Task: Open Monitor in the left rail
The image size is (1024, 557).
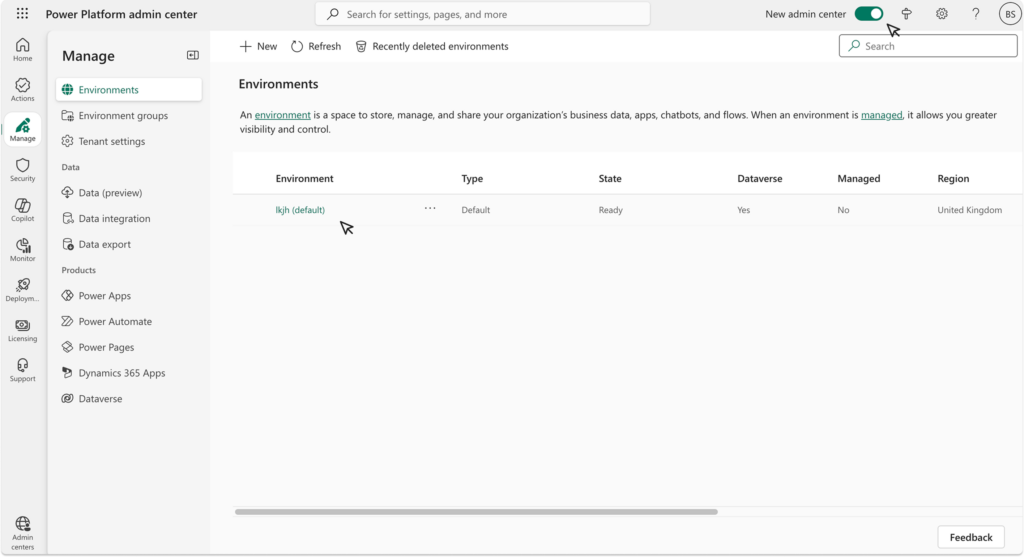Action: [x=22, y=249]
